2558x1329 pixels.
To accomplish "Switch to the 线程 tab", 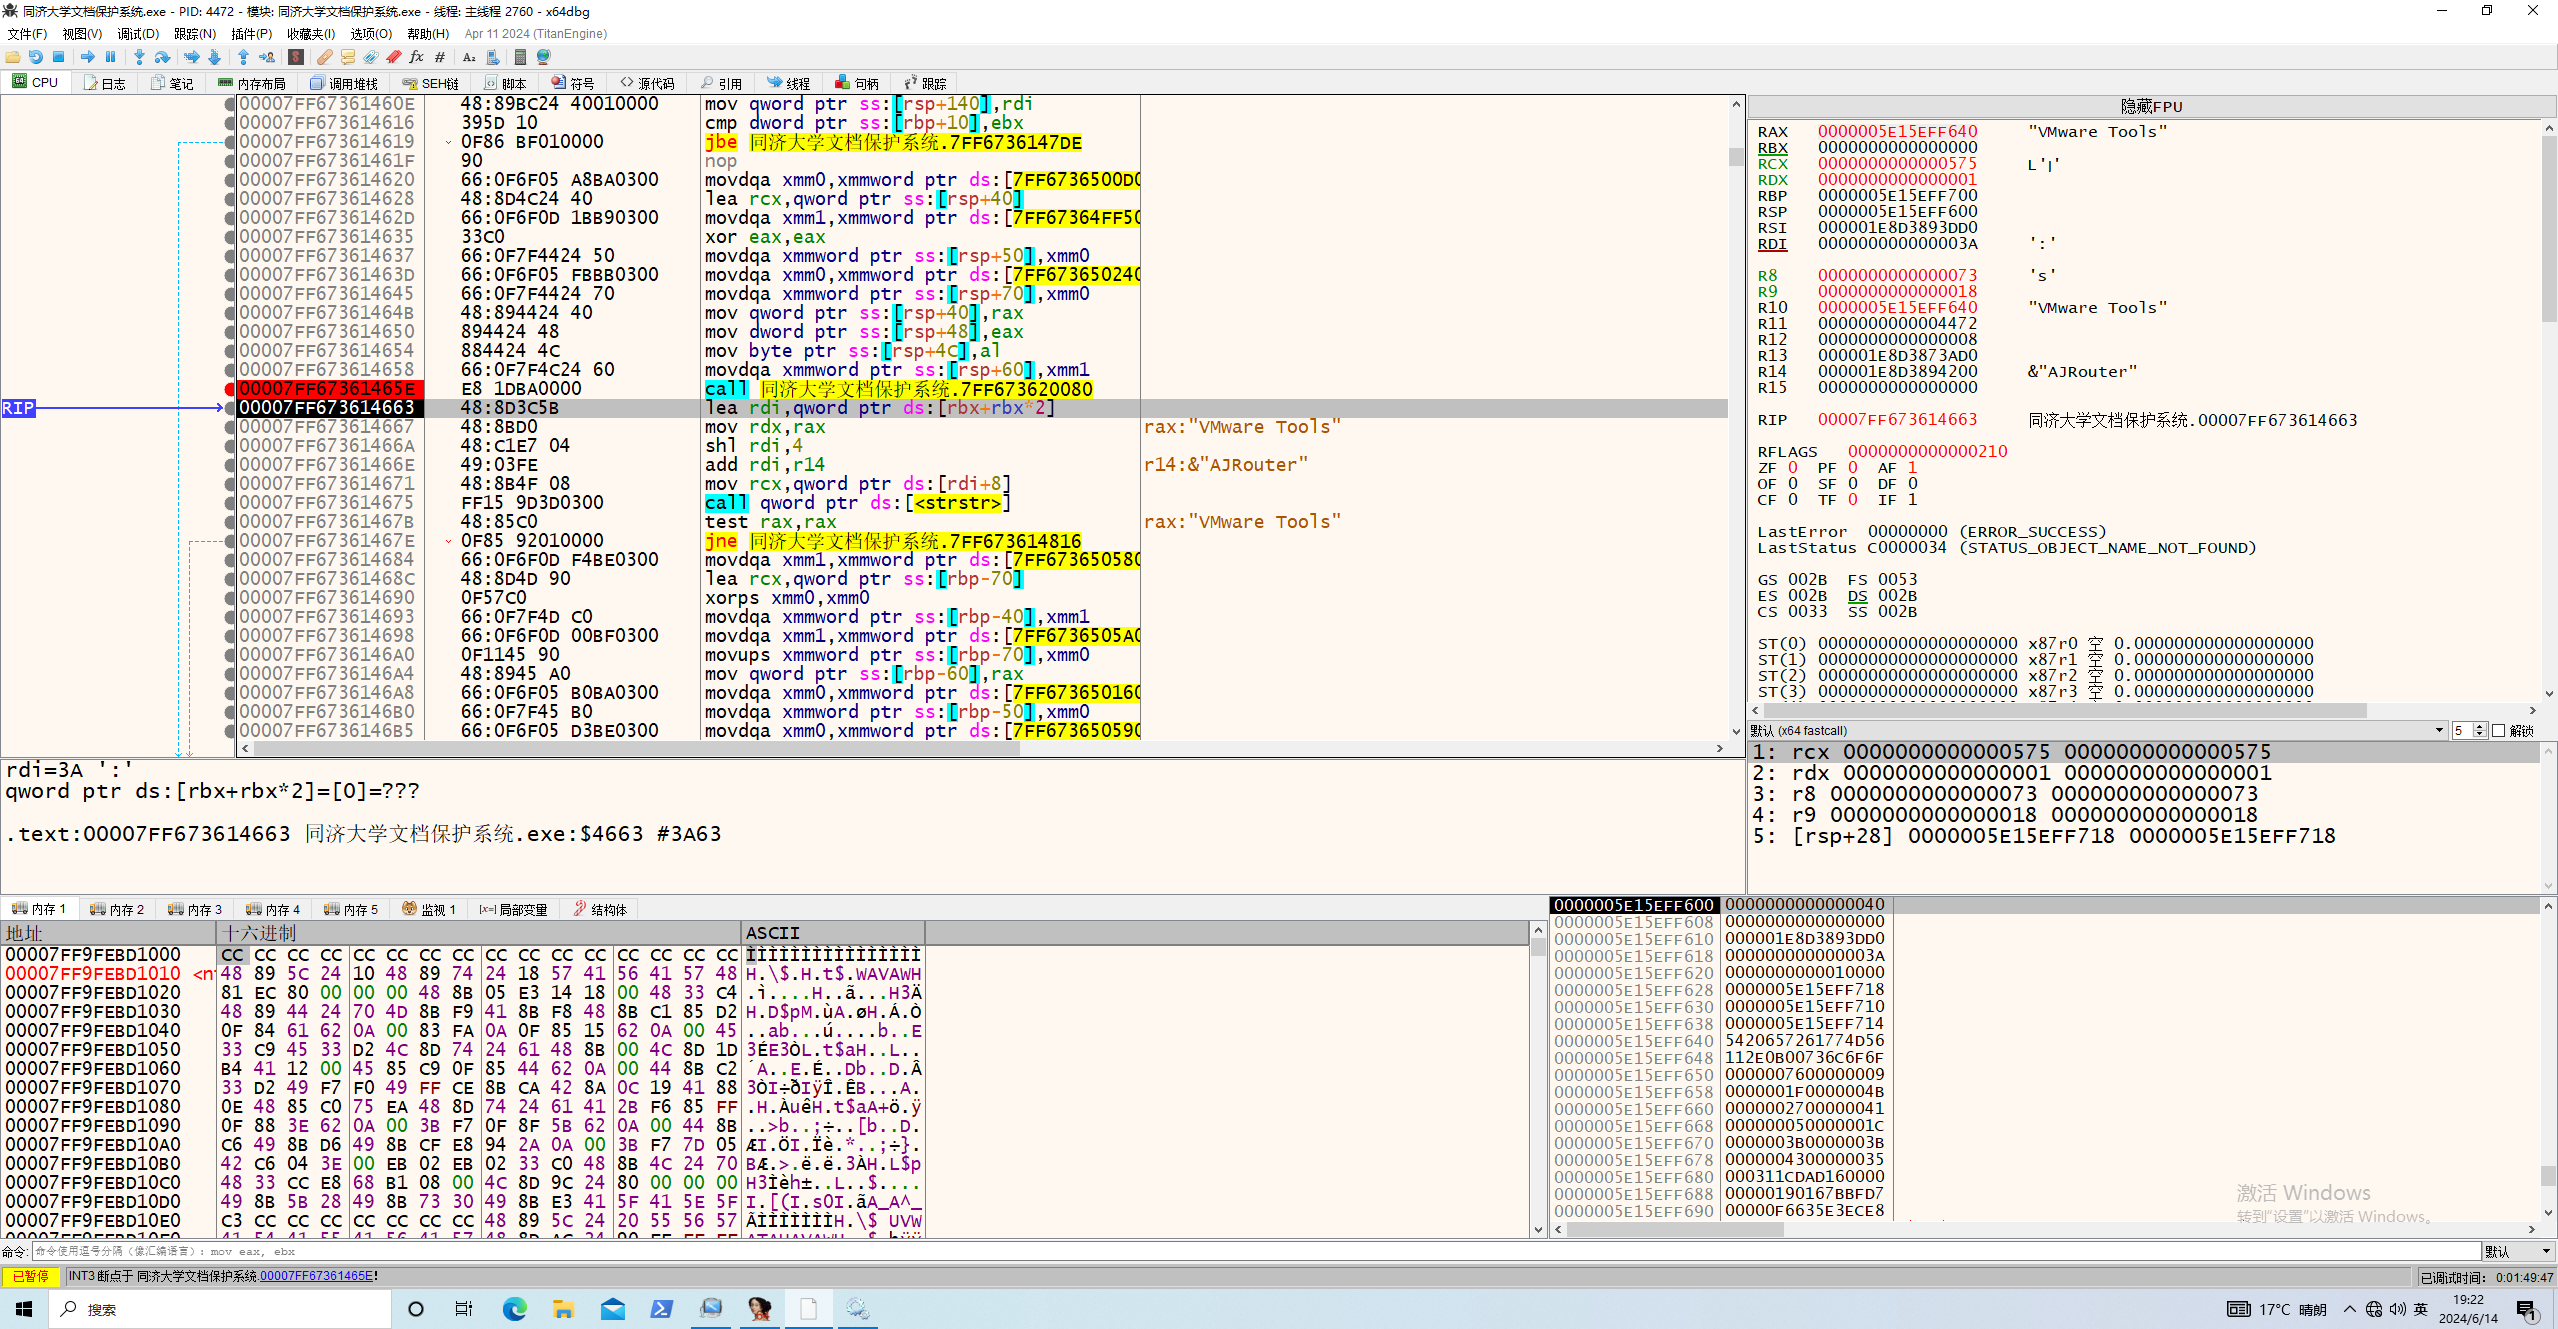I will 789,83.
